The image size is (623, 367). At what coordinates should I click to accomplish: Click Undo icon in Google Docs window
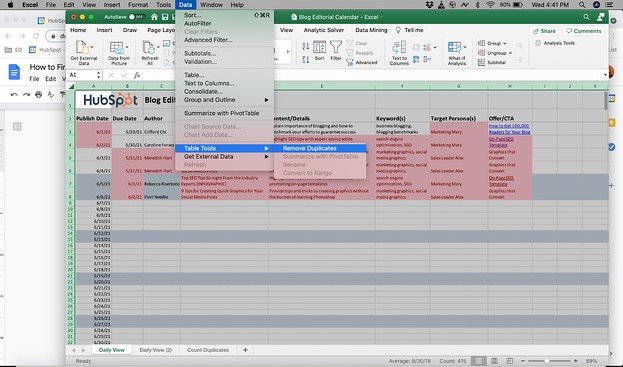point(14,95)
